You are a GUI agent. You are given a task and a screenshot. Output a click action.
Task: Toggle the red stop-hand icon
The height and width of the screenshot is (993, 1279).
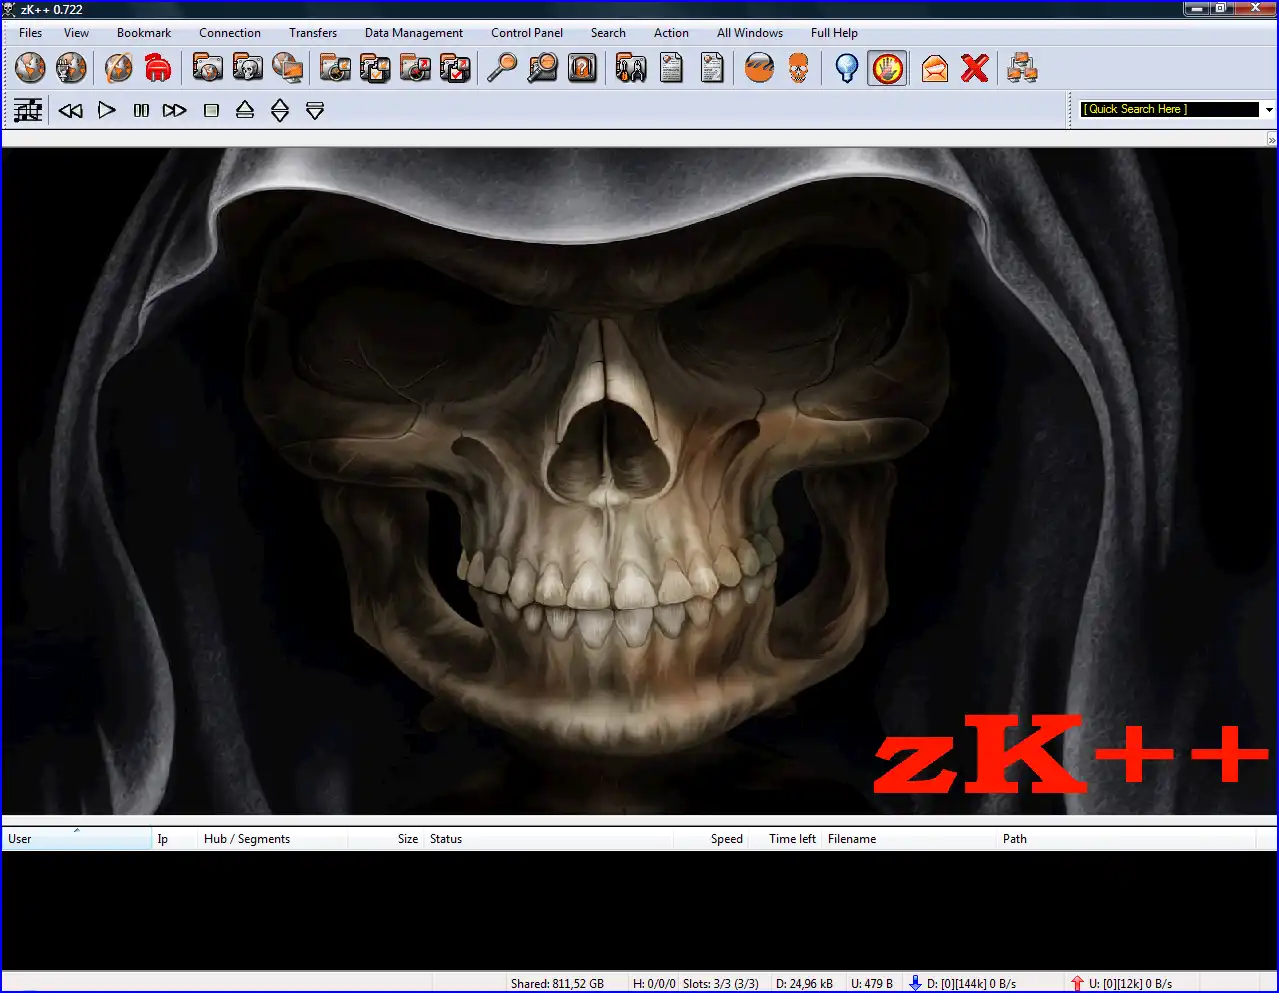pyautogui.click(x=888, y=68)
